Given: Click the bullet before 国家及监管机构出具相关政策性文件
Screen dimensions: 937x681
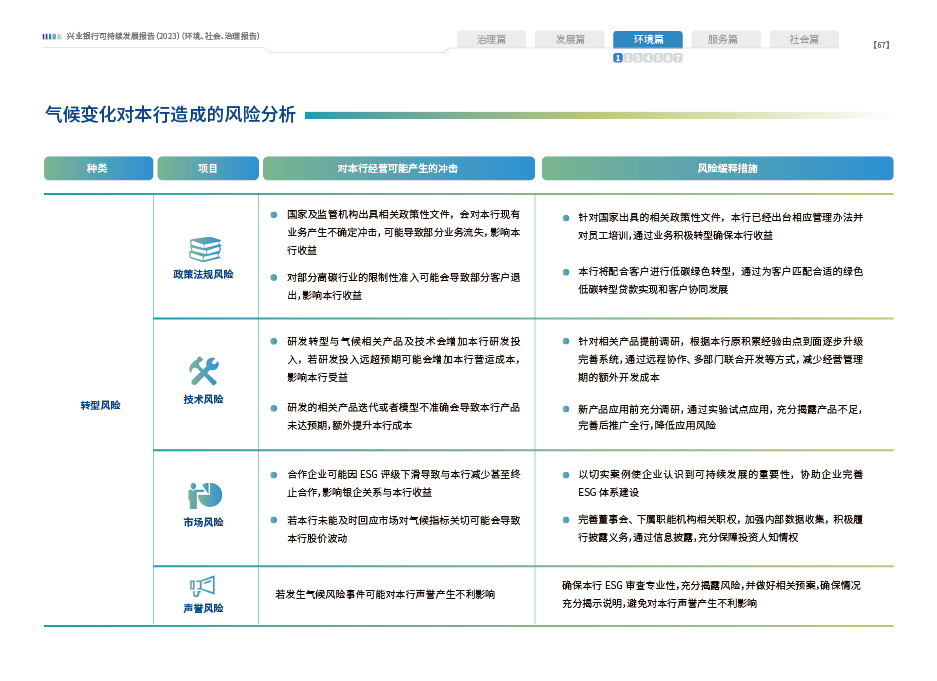Looking at the screenshot, I should pos(273,214).
